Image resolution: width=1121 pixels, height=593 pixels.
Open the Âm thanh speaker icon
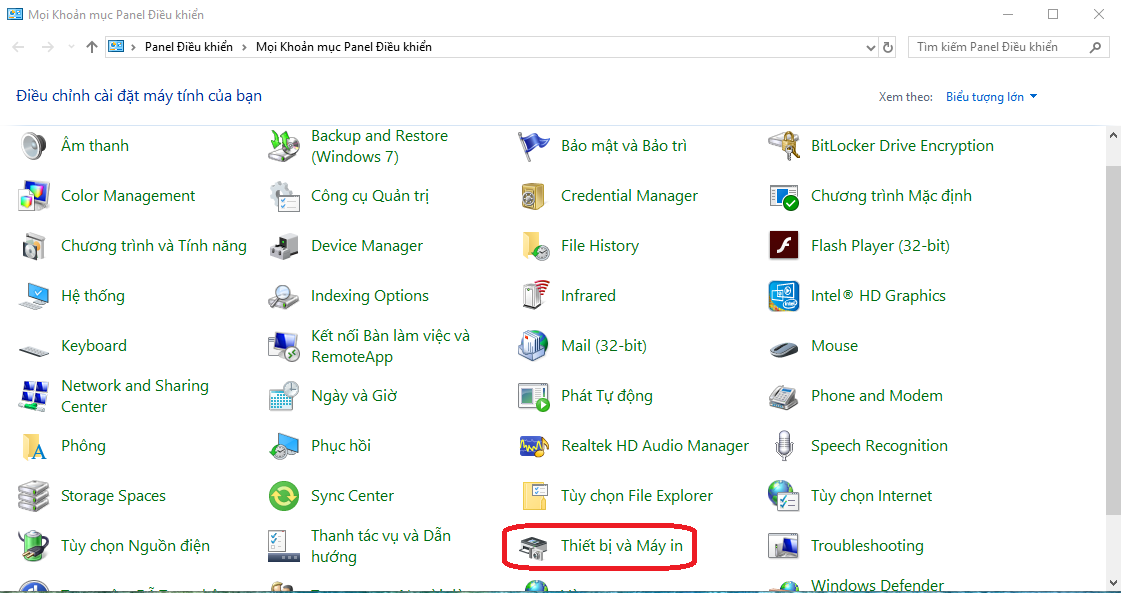[x=34, y=146]
